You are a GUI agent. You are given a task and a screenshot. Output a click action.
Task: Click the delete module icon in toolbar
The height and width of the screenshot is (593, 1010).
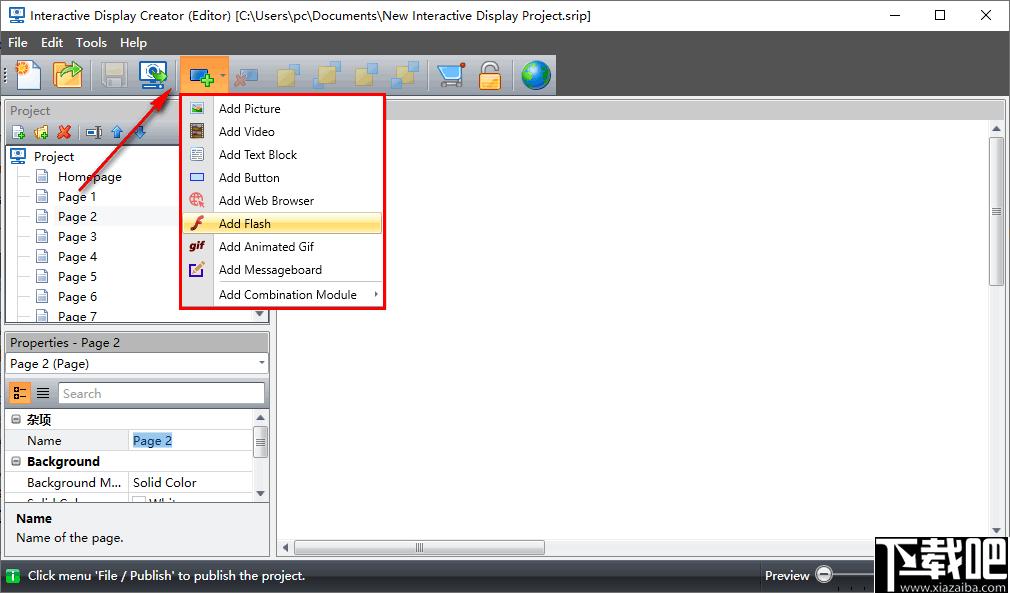[x=245, y=76]
